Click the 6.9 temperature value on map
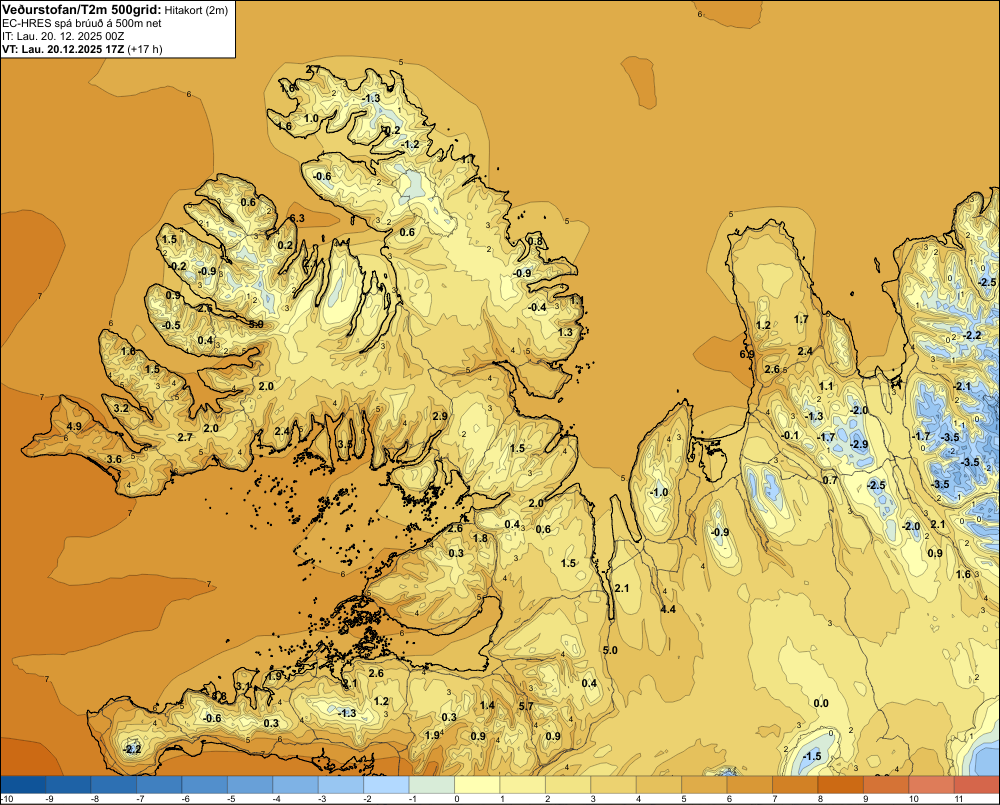This screenshot has width=1000, height=805. 747,354
